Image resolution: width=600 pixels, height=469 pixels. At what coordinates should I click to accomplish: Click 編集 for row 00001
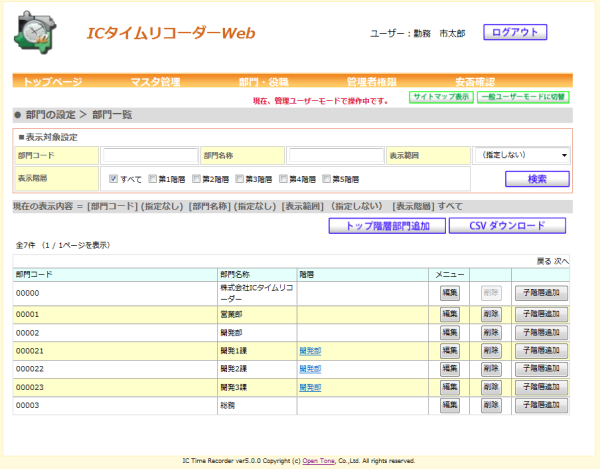pyautogui.click(x=450, y=314)
